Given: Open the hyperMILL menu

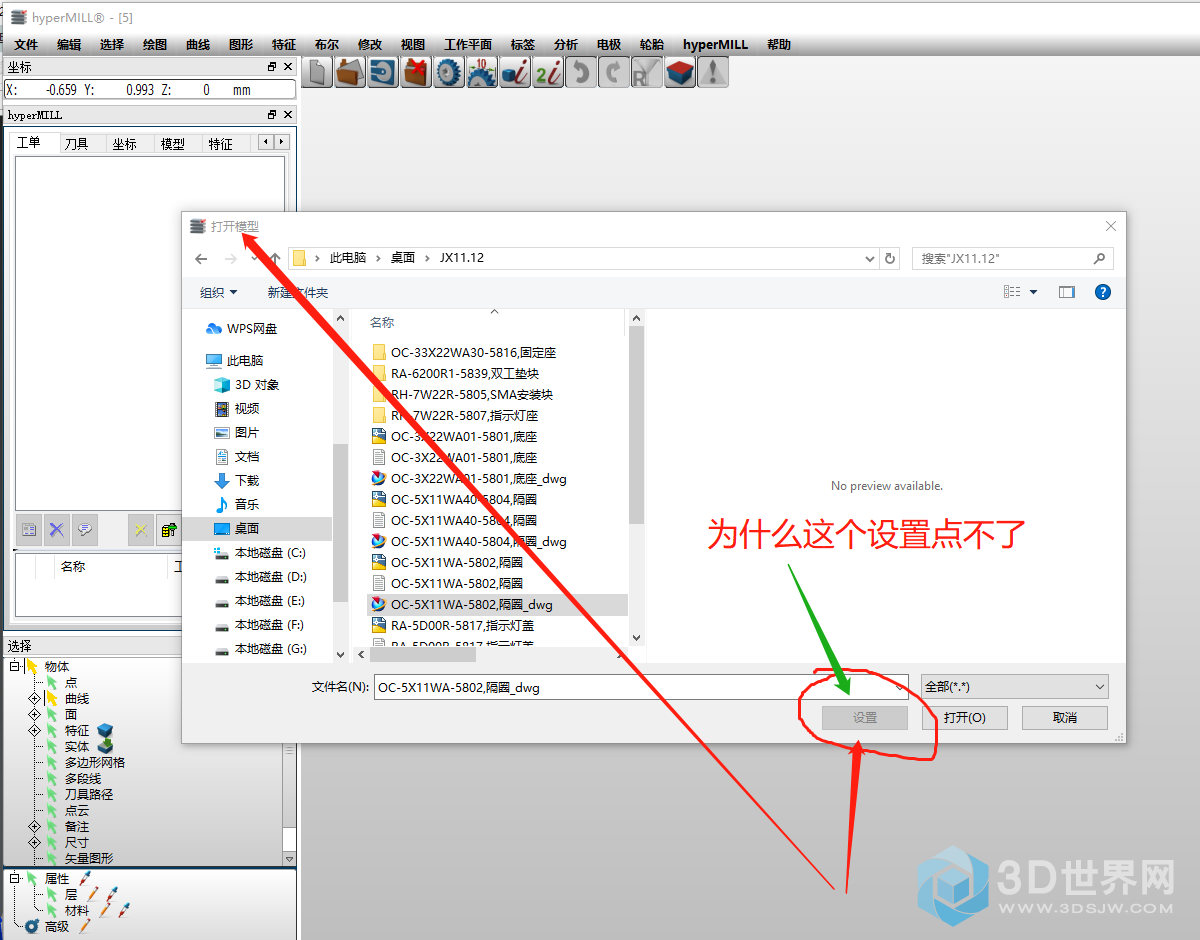Looking at the screenshot, I should point(715,45).
